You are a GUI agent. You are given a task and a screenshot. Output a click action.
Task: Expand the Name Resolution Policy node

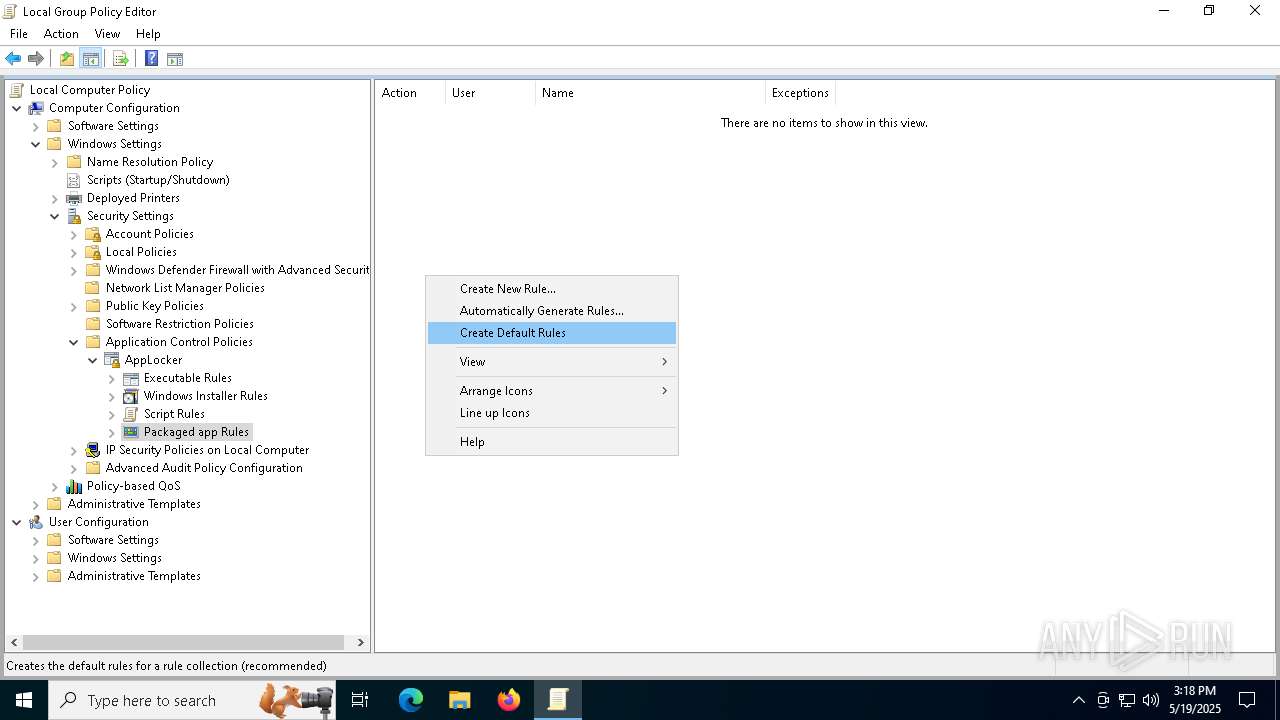click(54, 162)
